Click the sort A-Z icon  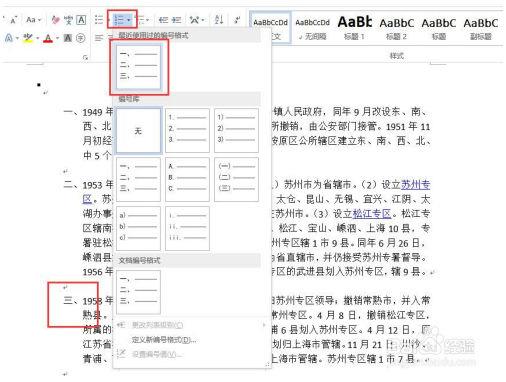tap(218, 20)
